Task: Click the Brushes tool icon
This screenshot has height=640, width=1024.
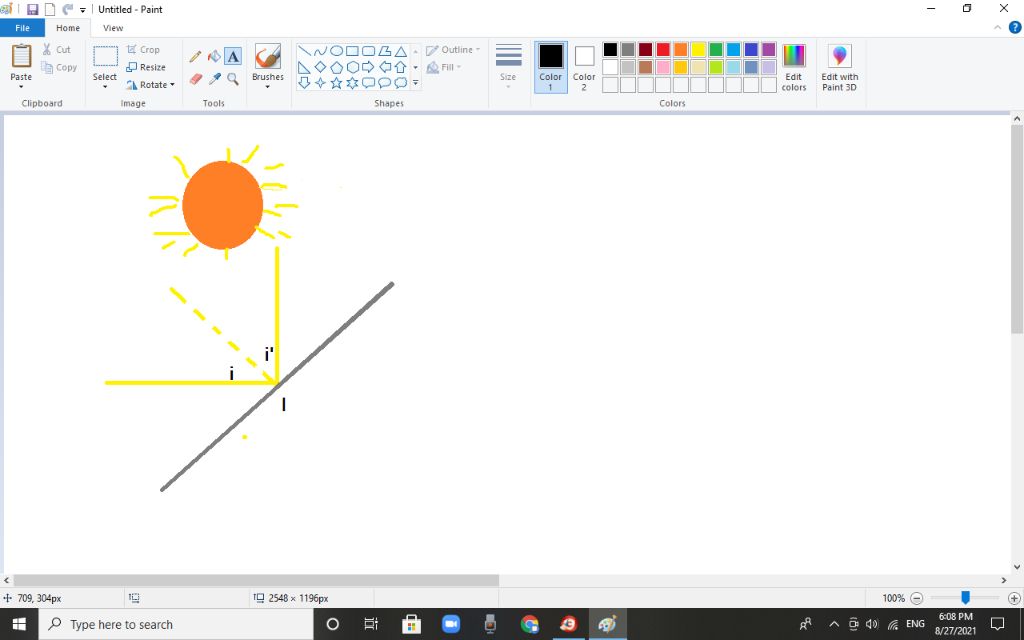Action: [268, 56]
